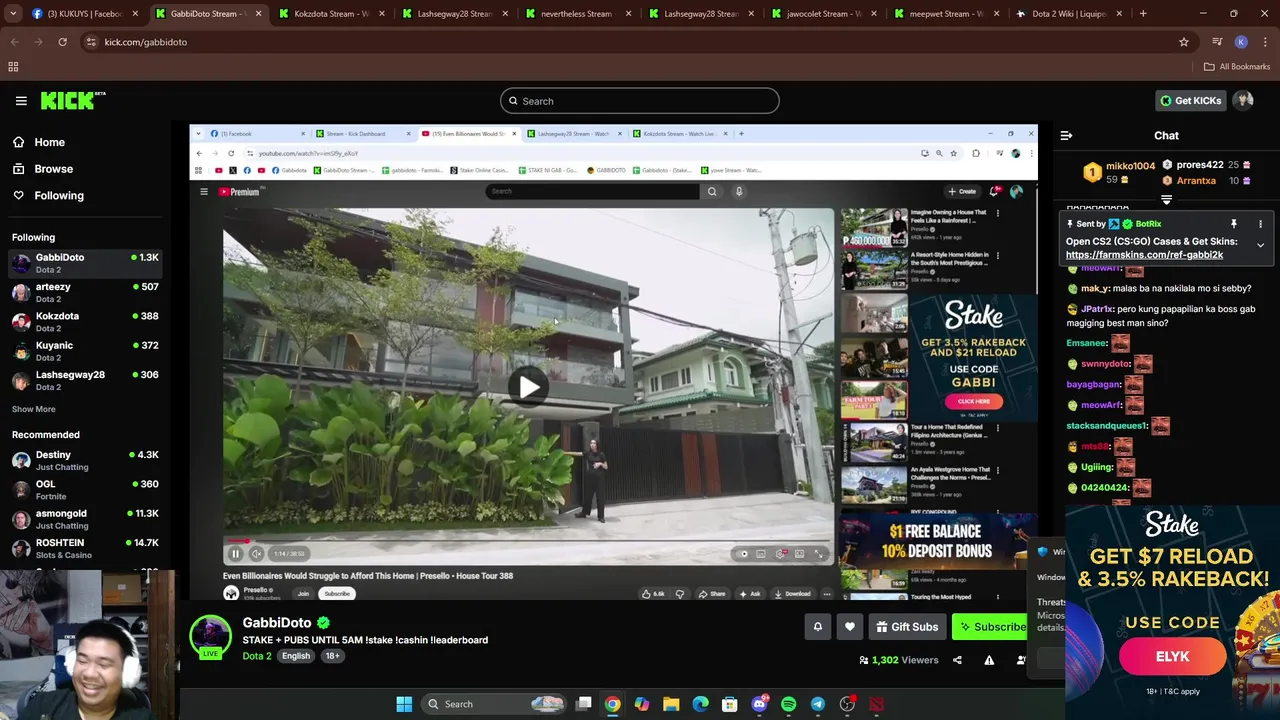
Task: Report the stream with the warning triangle icon
Action: [989, 660]
